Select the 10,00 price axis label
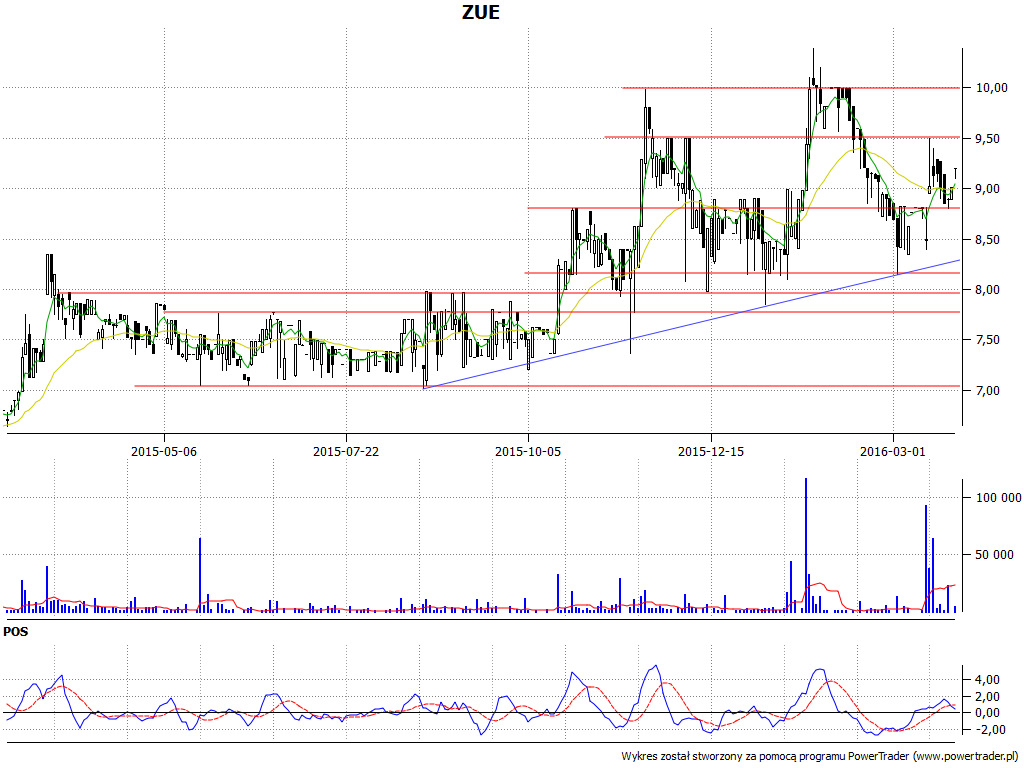The height and width of the screenshot is (768, 1024). 991,88
